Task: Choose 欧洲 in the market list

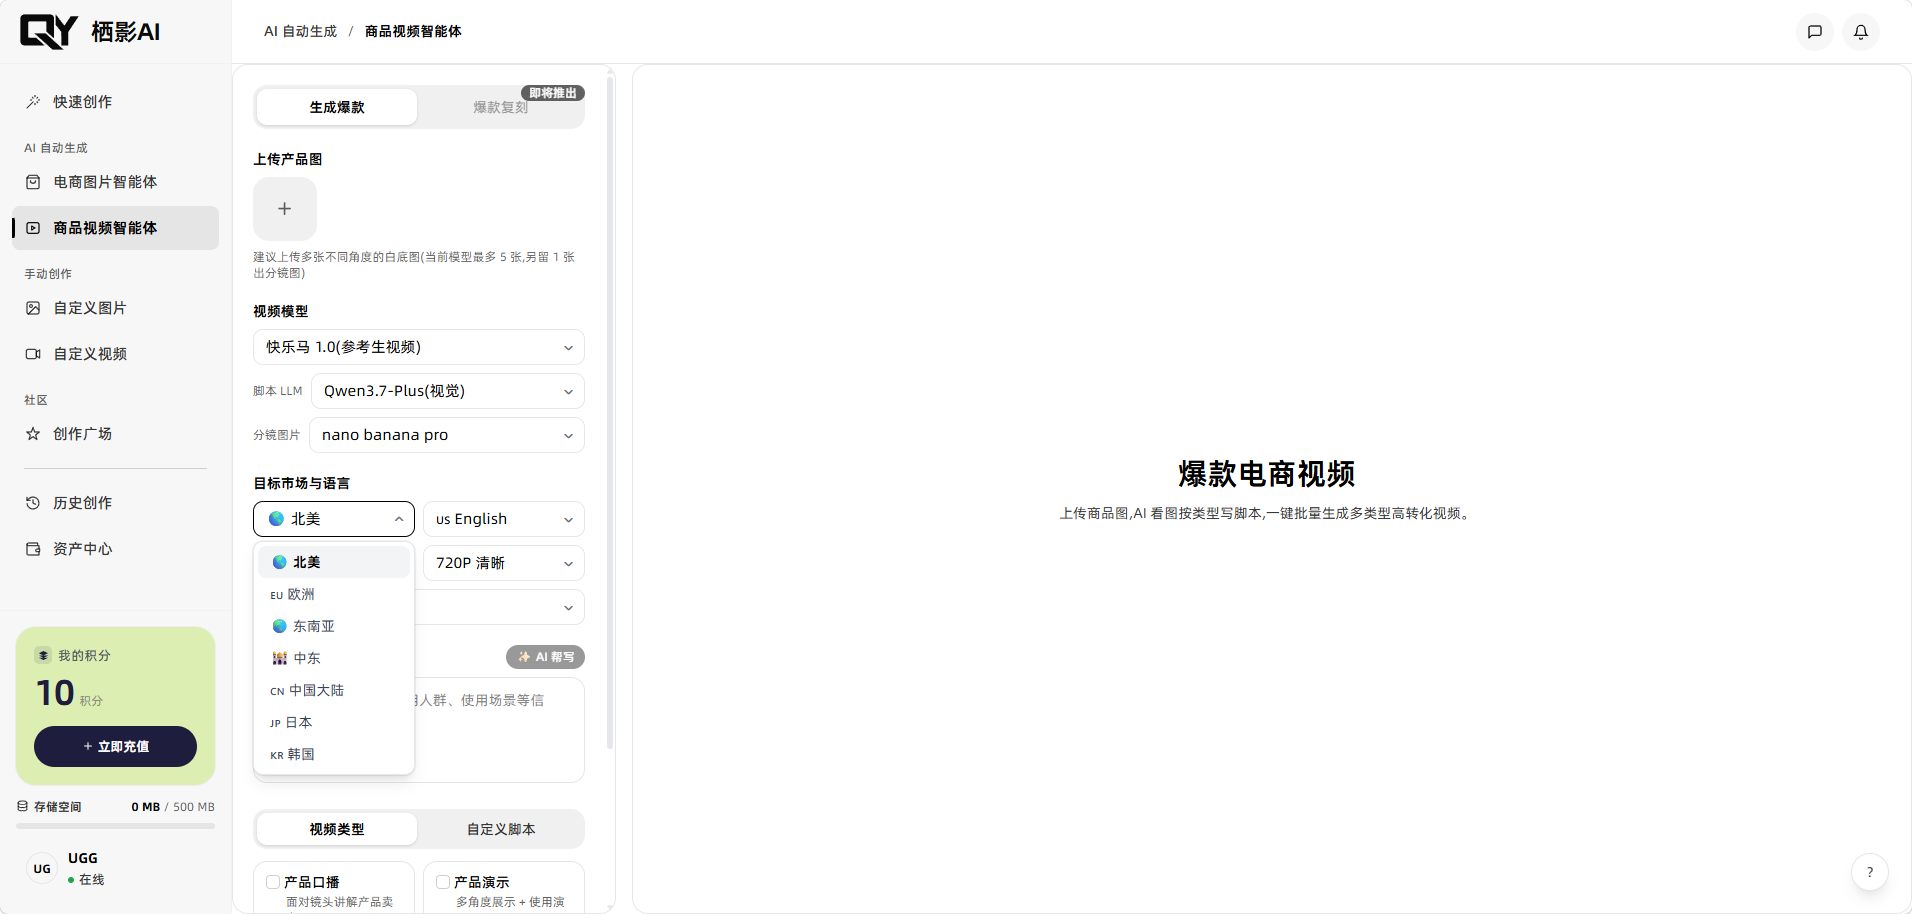Action: click(334, 594)
